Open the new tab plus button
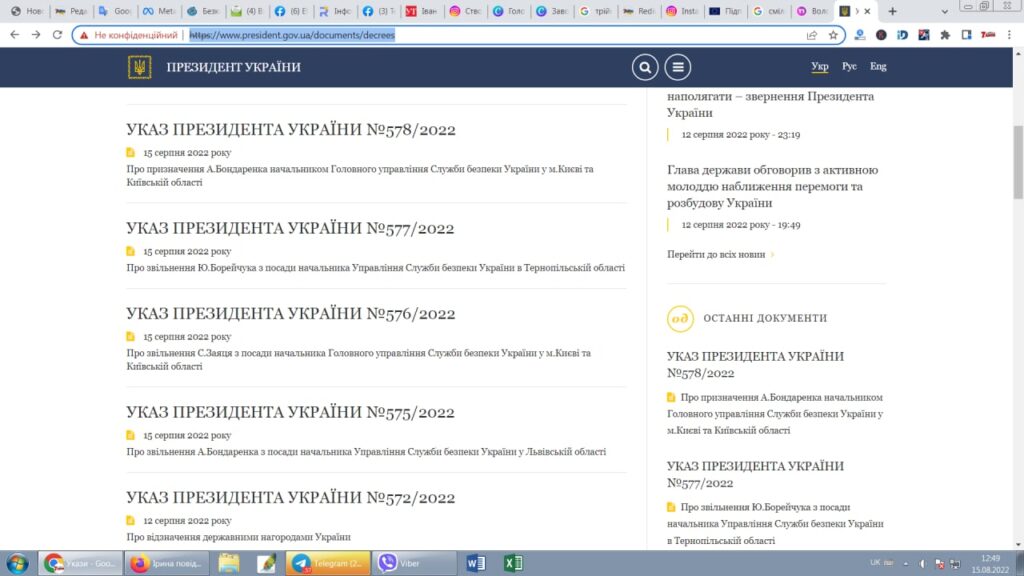The width and height of the screenshot is (1024, 576). [x=892, y=11]
